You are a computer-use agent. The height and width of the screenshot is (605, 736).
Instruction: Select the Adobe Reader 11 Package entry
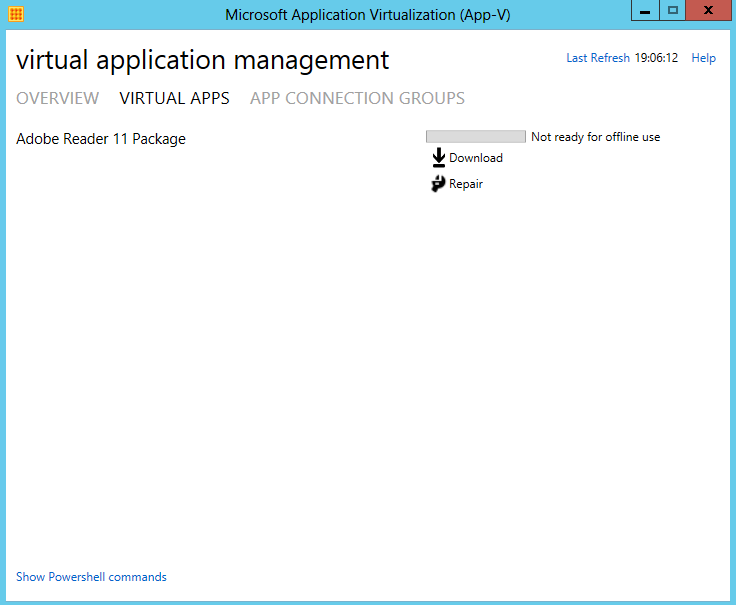pyautogui.click(x=101, y=139)
